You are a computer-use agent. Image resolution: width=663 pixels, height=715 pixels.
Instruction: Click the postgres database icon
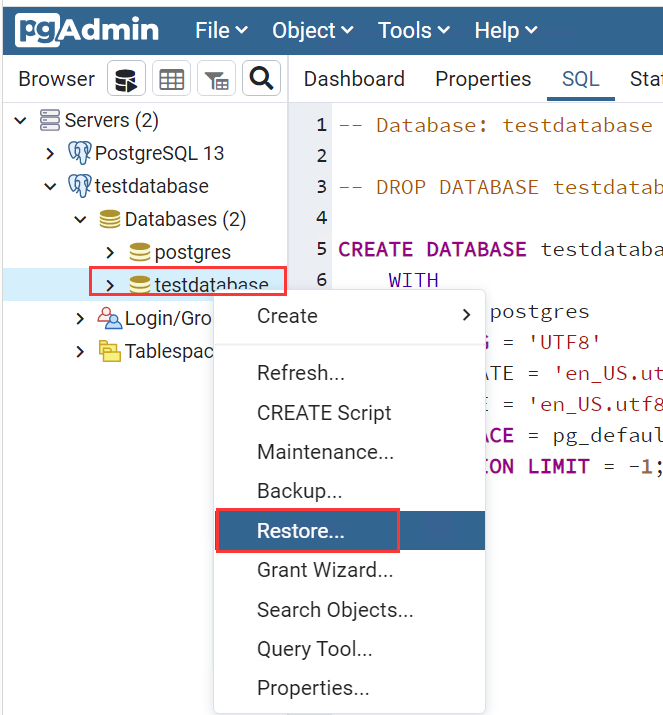[x=139, y=252]
